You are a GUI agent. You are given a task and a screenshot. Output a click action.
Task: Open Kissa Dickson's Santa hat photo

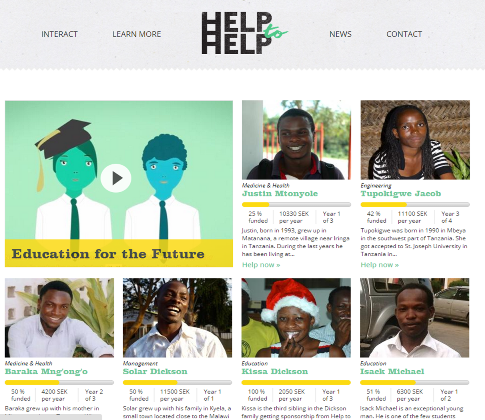pos(296,318)
